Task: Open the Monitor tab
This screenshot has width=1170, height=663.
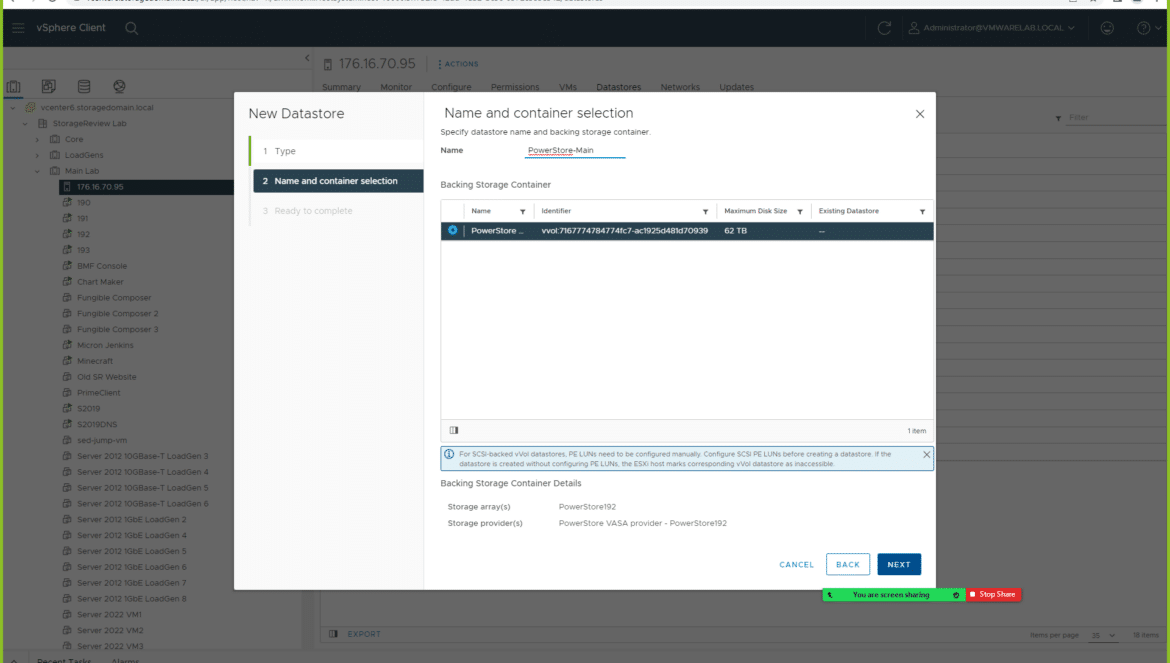Action: coord(396,87)
